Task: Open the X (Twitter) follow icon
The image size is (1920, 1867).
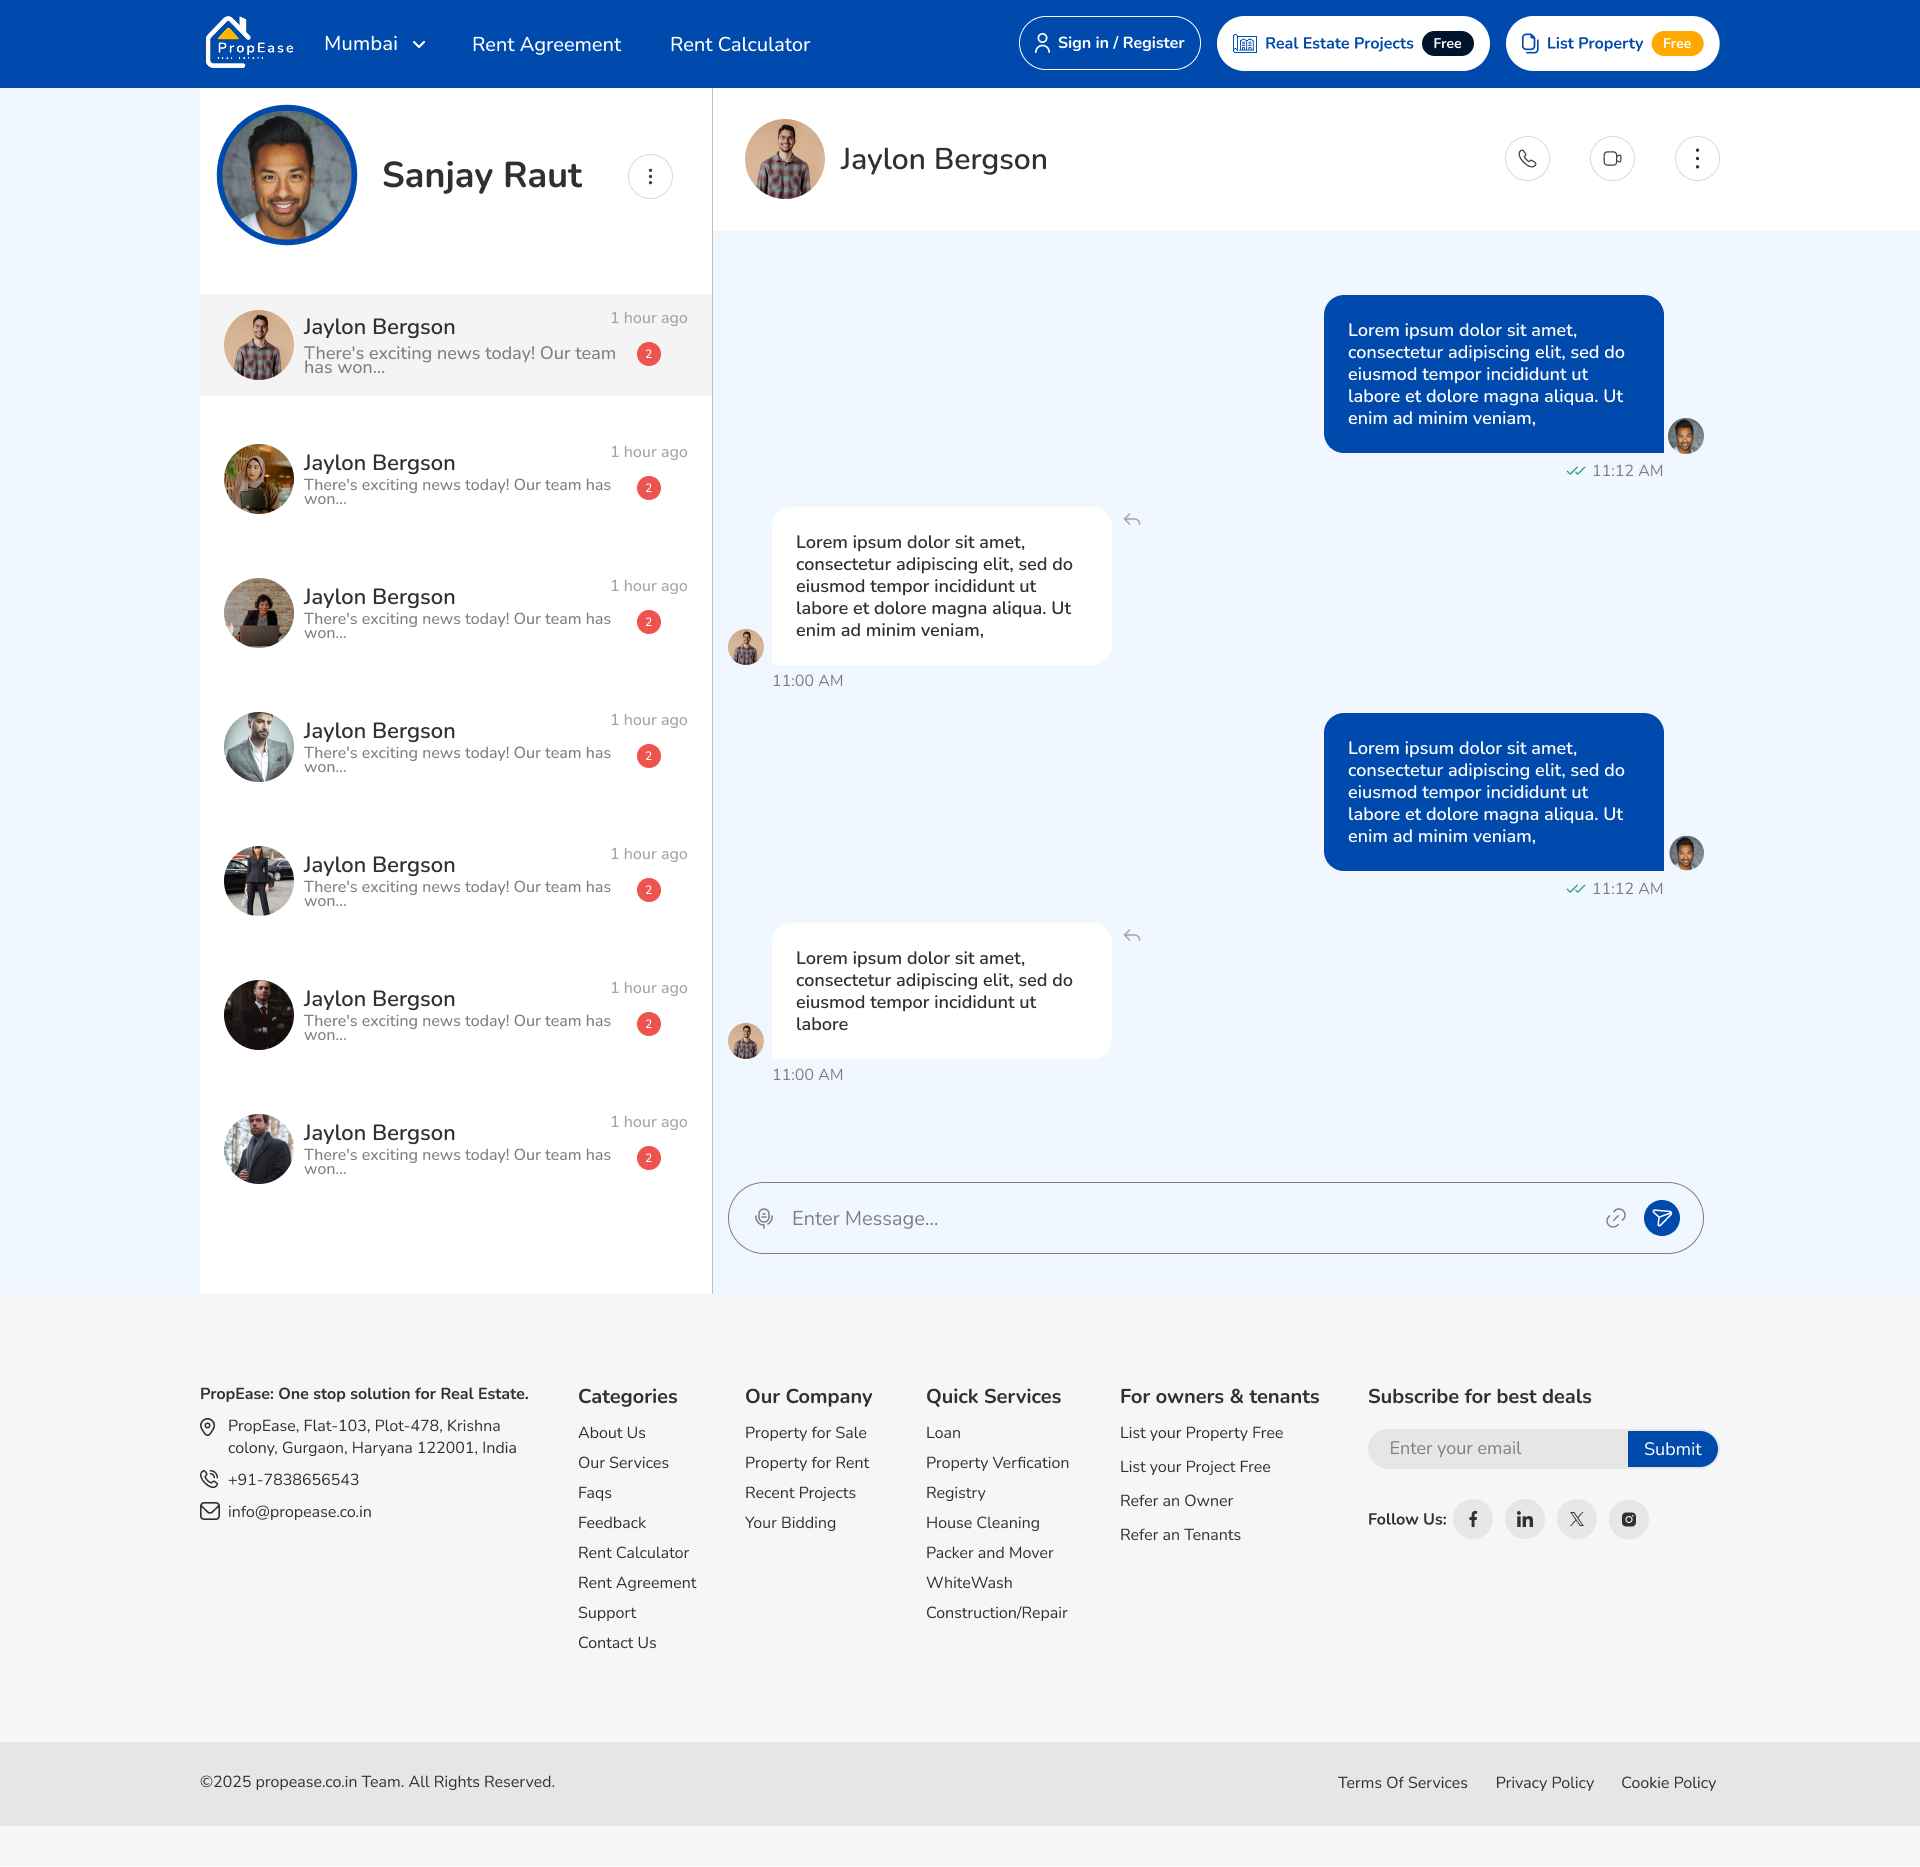Action: [x=1577, y=1519]
